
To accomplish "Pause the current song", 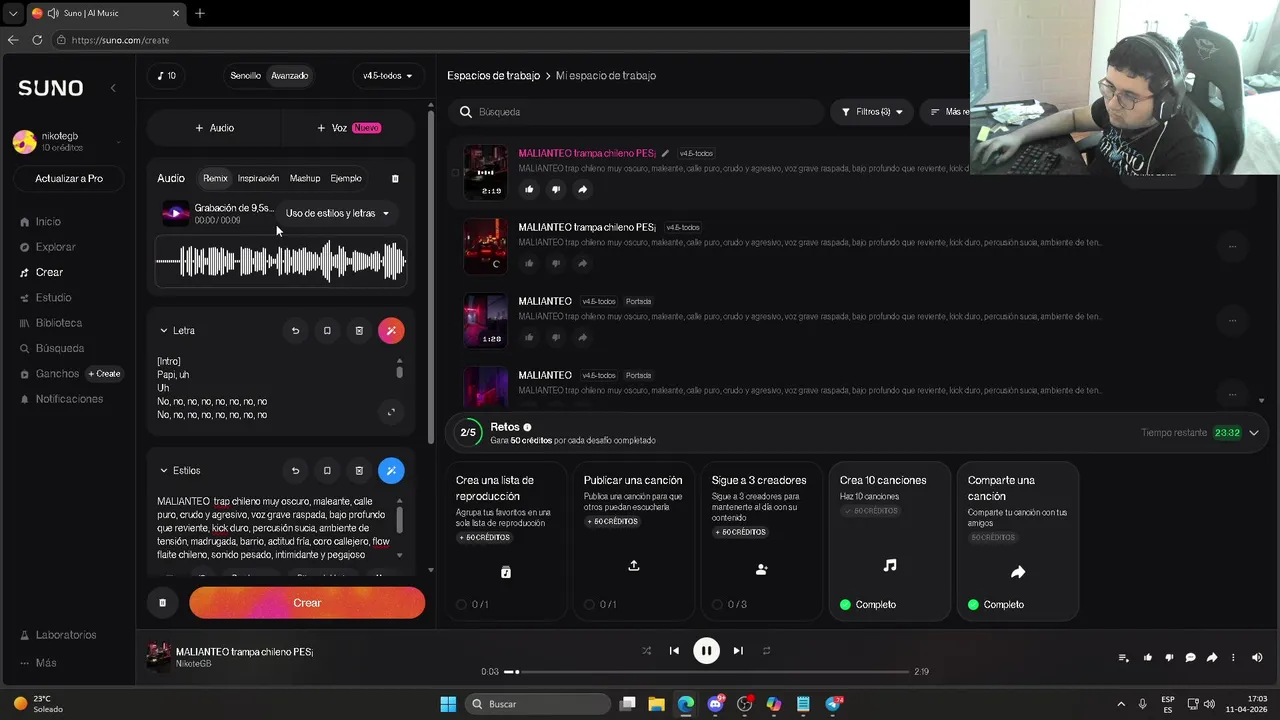I will (706, 651).
